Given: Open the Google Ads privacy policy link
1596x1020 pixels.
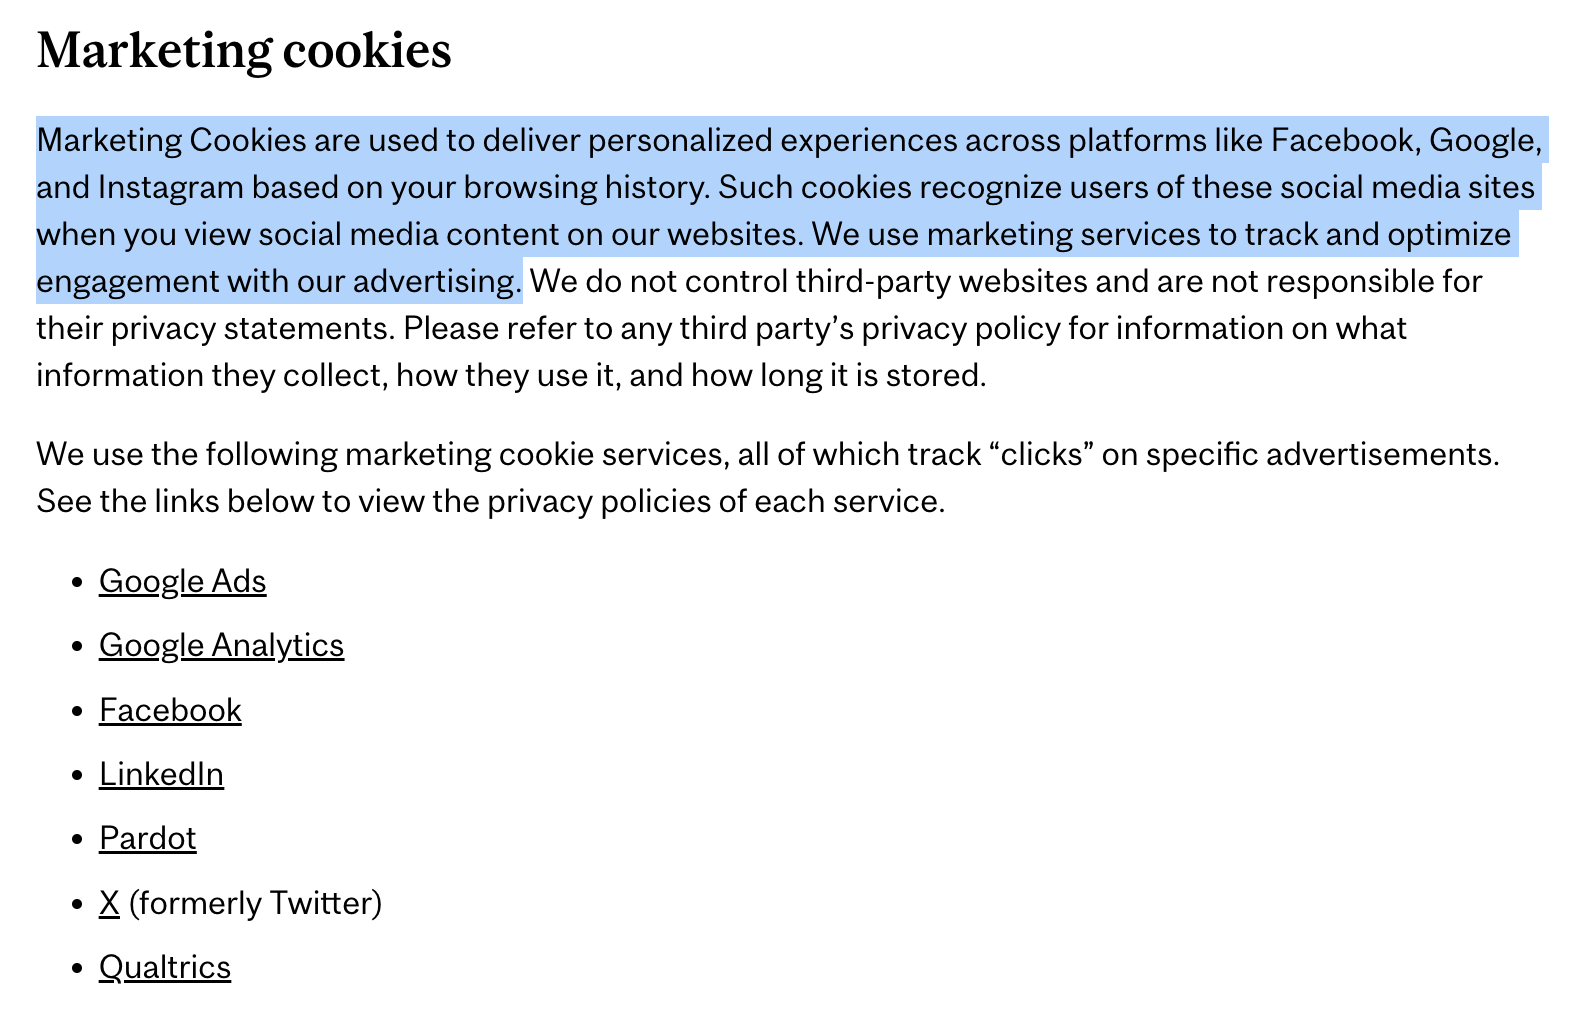Looking at the screenshot, I should (182, 581).
